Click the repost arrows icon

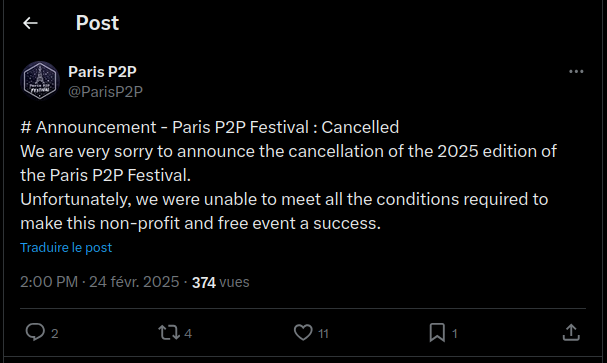pos(169,332)
